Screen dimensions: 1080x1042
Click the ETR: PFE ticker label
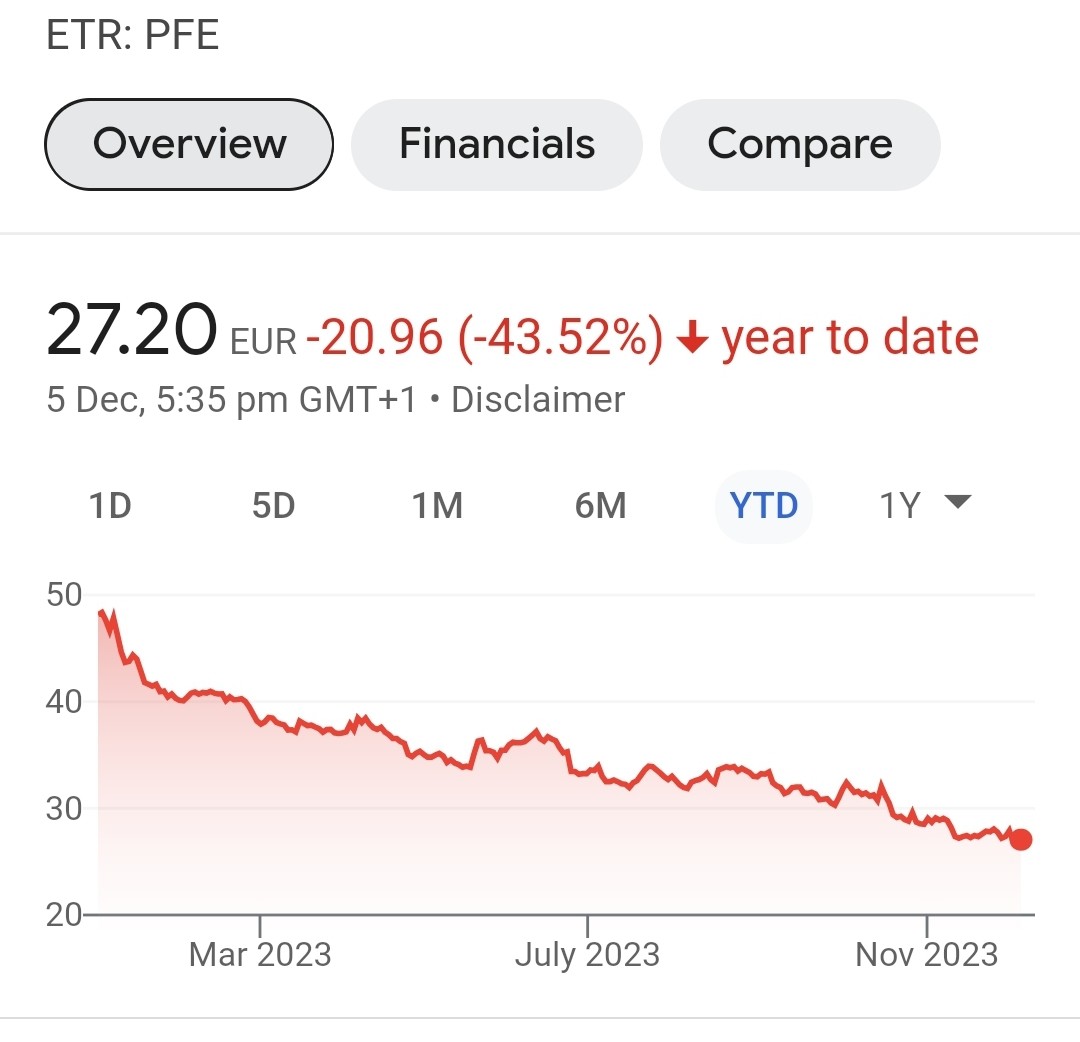(133, 36)
